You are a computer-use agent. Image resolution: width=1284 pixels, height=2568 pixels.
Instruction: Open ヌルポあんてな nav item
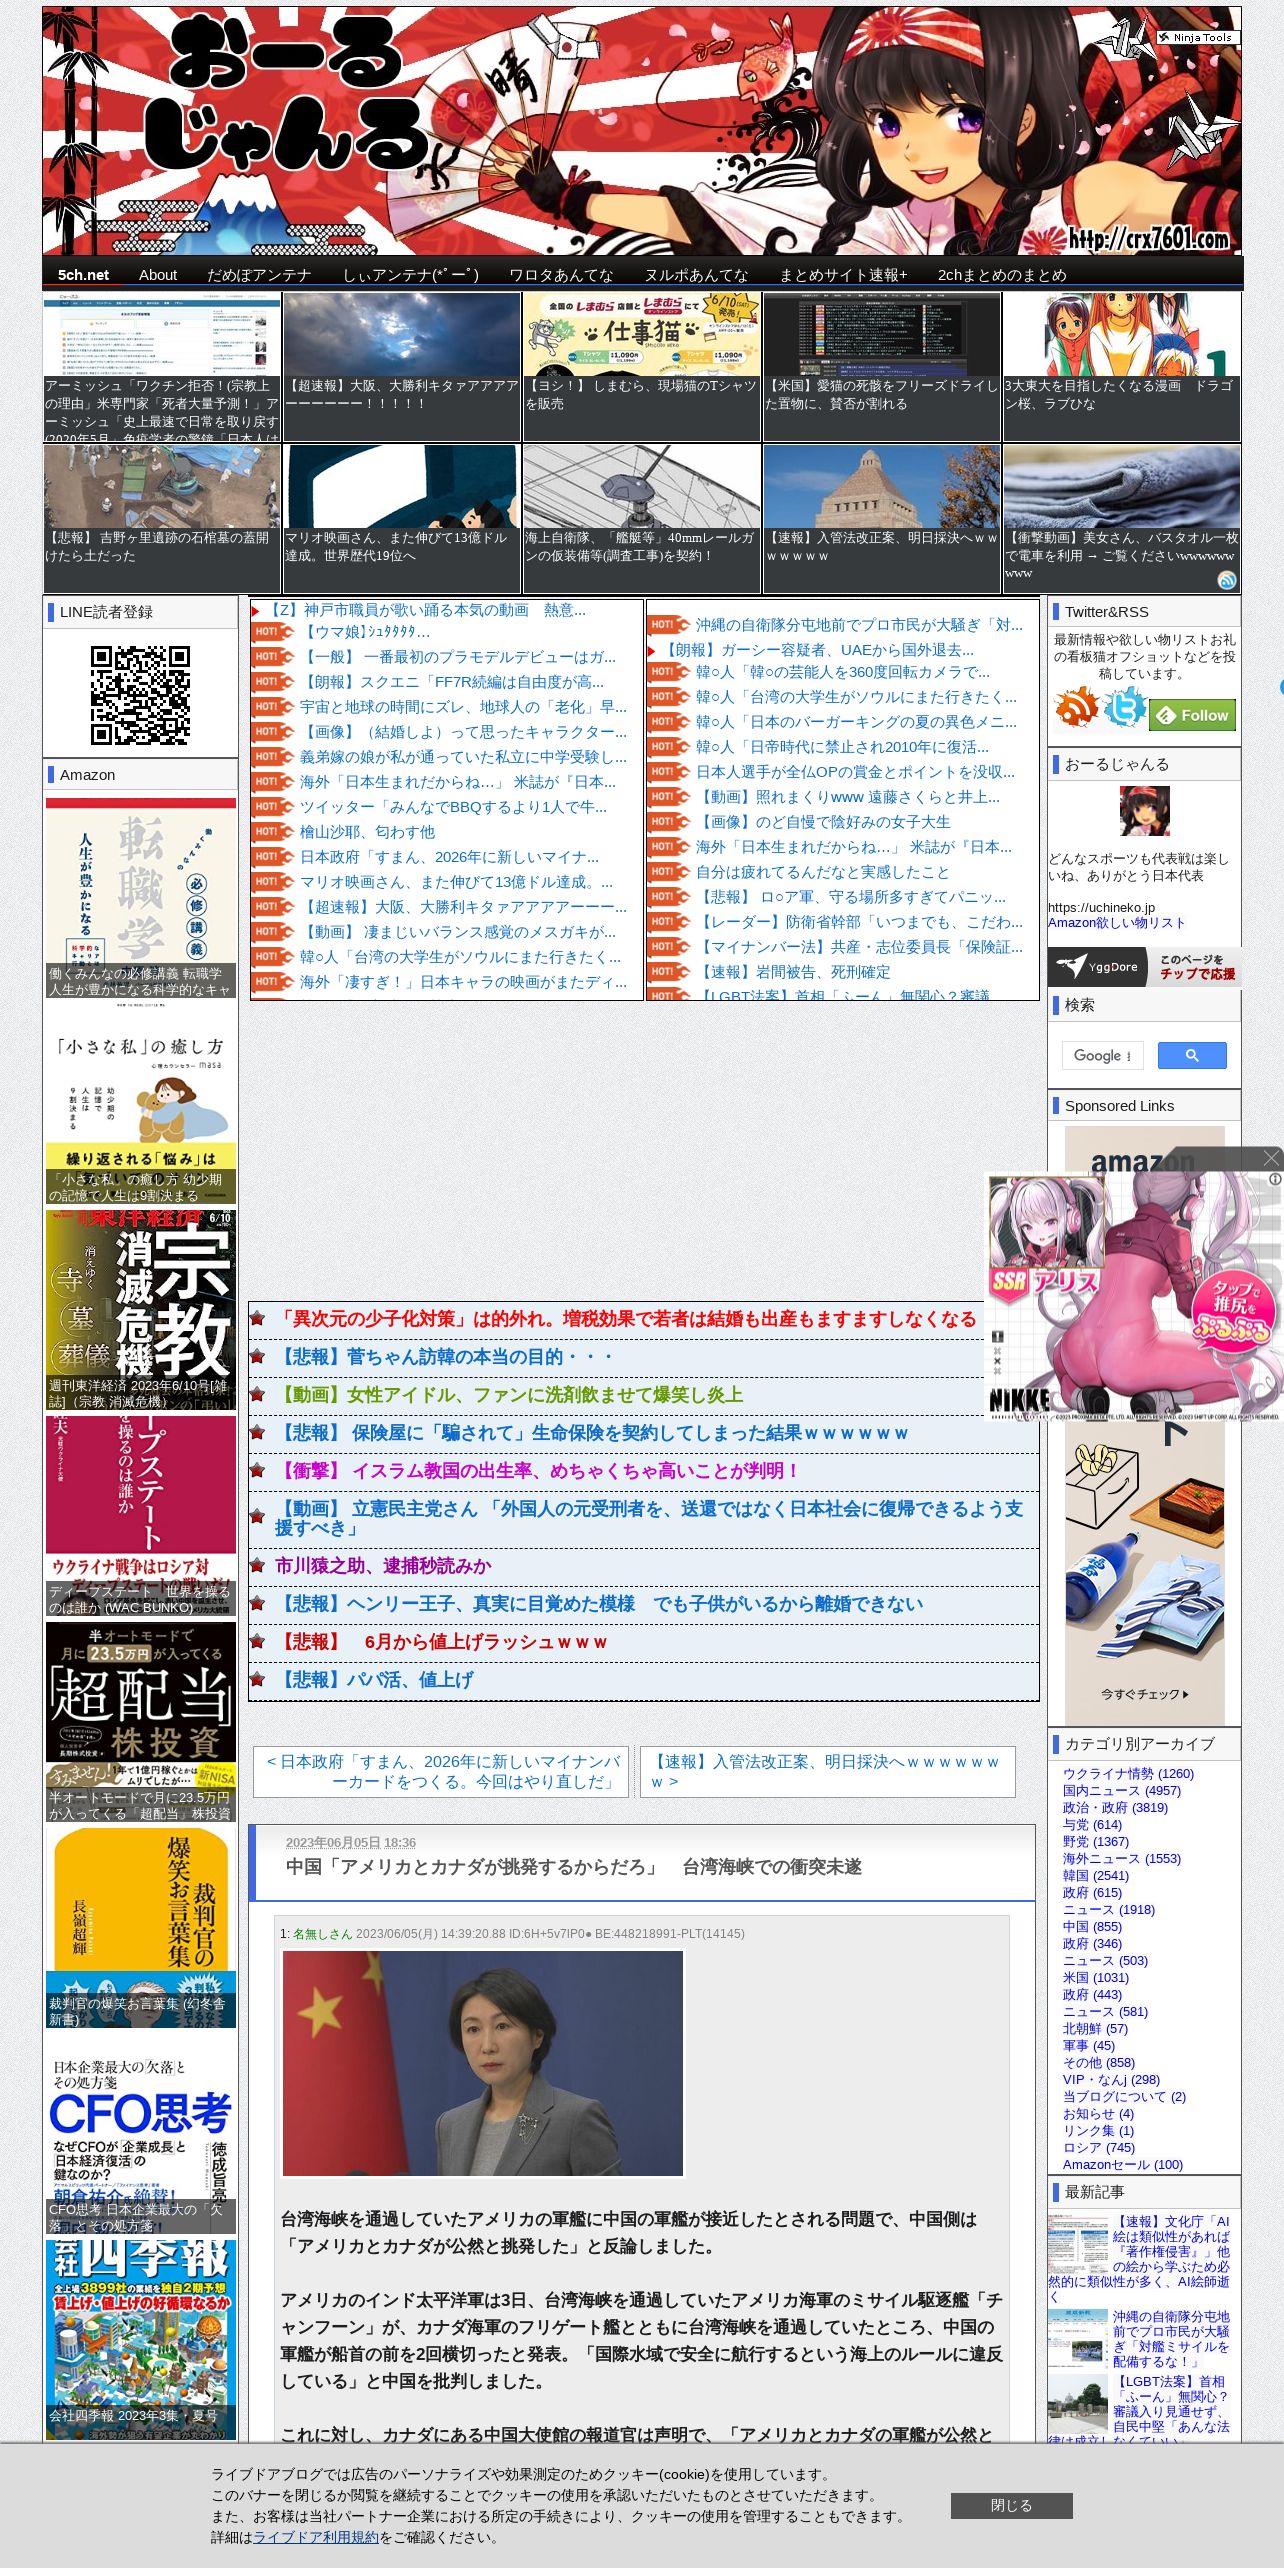coord(696,274)
